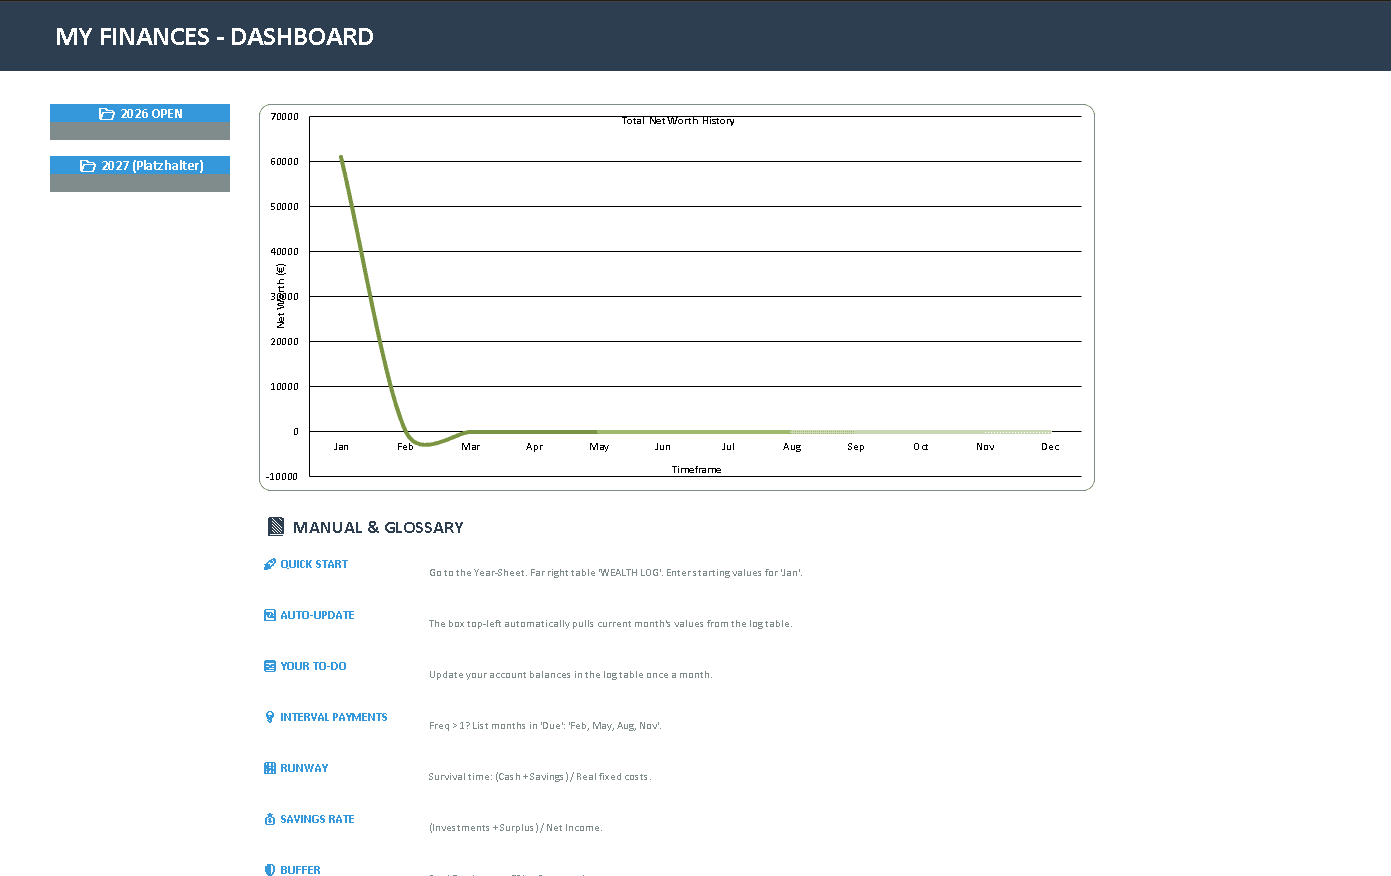The height and width of the screenshot is (876, 1391).
Task: Select the YOUR TO-DO heading
Action: (x=313, y=666)
